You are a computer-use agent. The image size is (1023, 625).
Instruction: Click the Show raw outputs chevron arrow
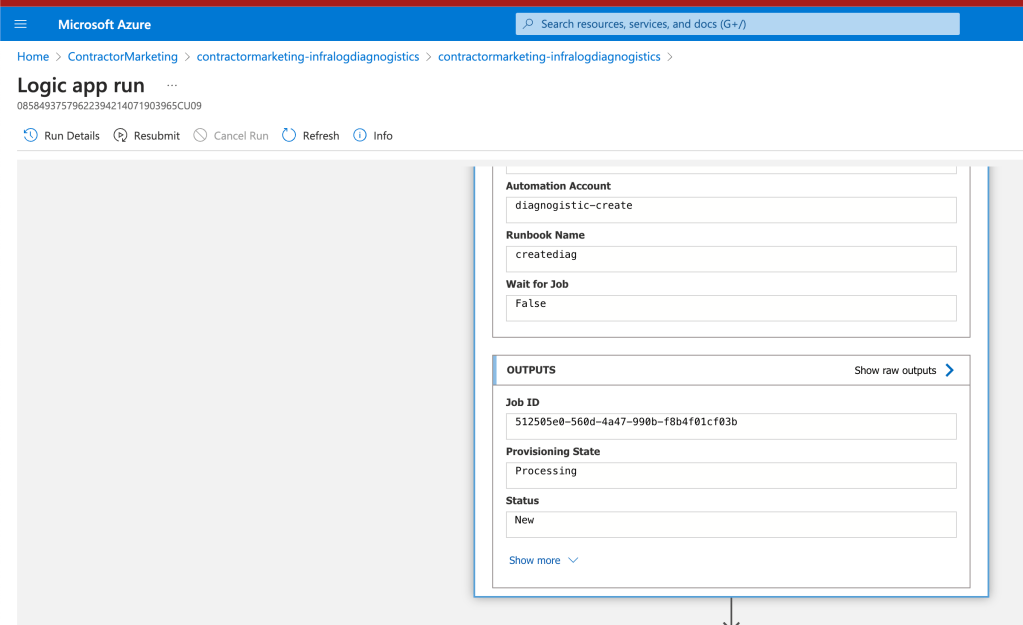pyautogui.click(x=950, y=370)
